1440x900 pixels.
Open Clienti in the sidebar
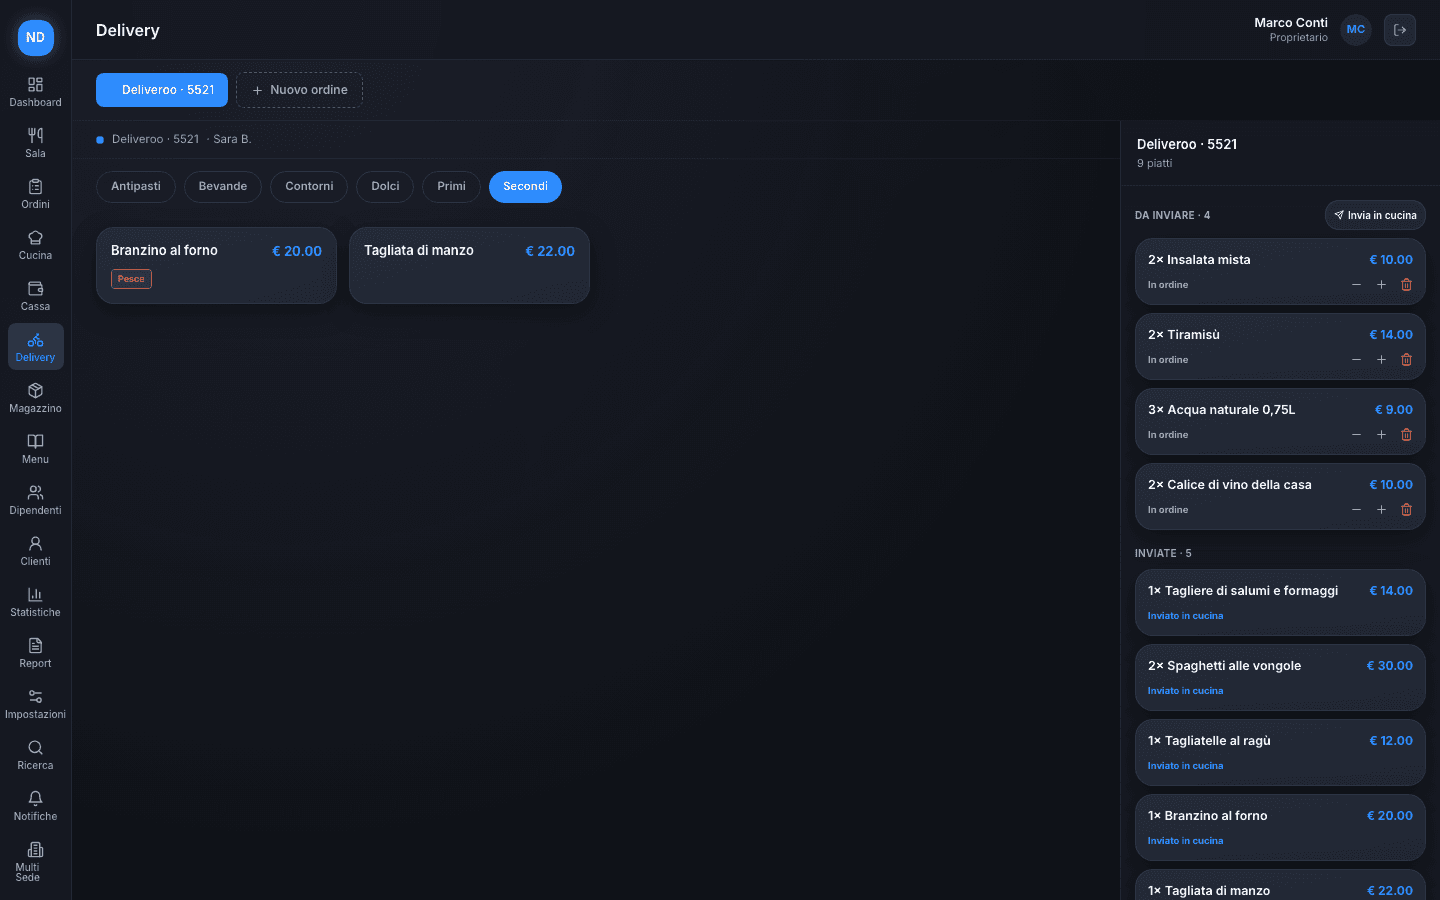click(35, 551)
